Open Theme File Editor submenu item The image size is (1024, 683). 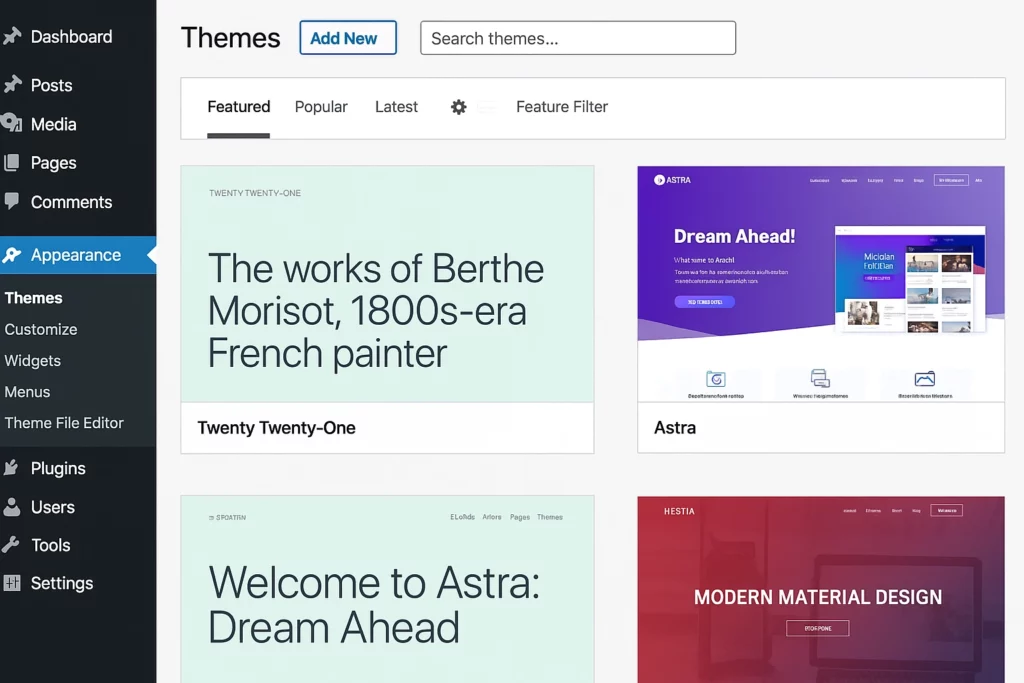click(x=64, y=423)
